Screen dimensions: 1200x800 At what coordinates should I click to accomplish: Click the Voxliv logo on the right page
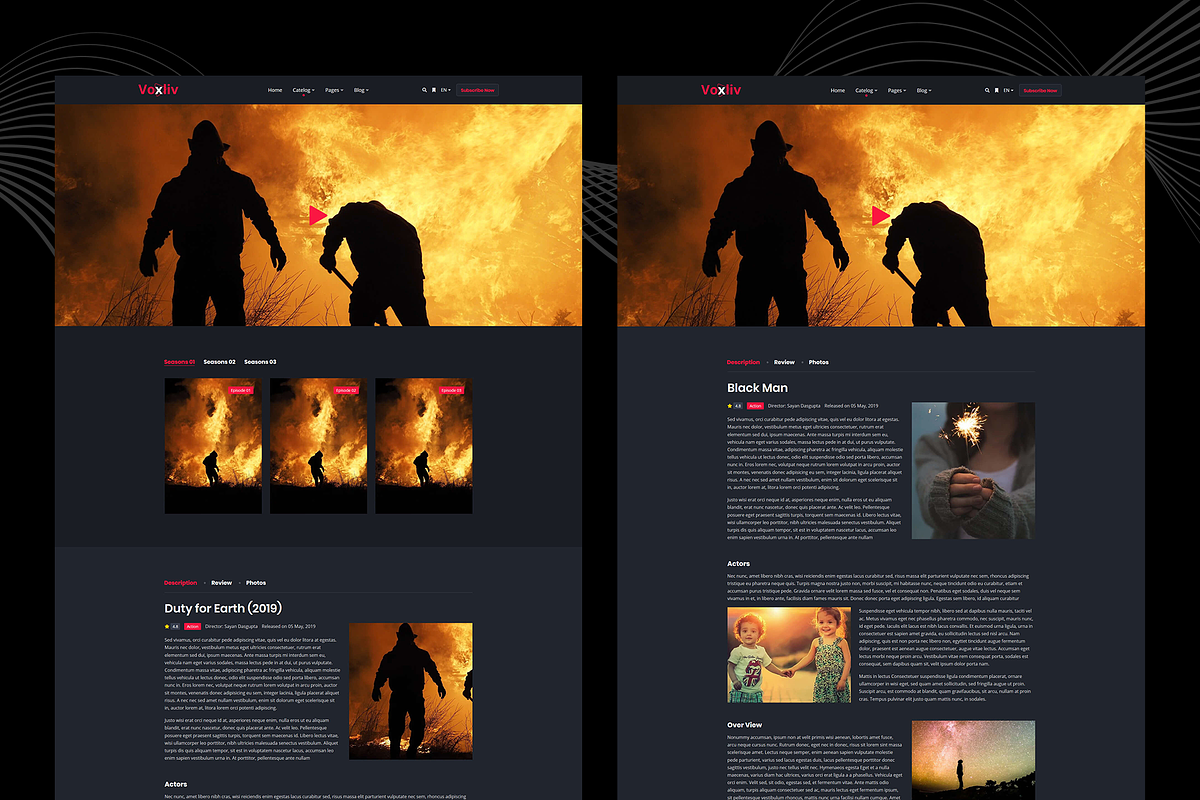tap(721, 90)
